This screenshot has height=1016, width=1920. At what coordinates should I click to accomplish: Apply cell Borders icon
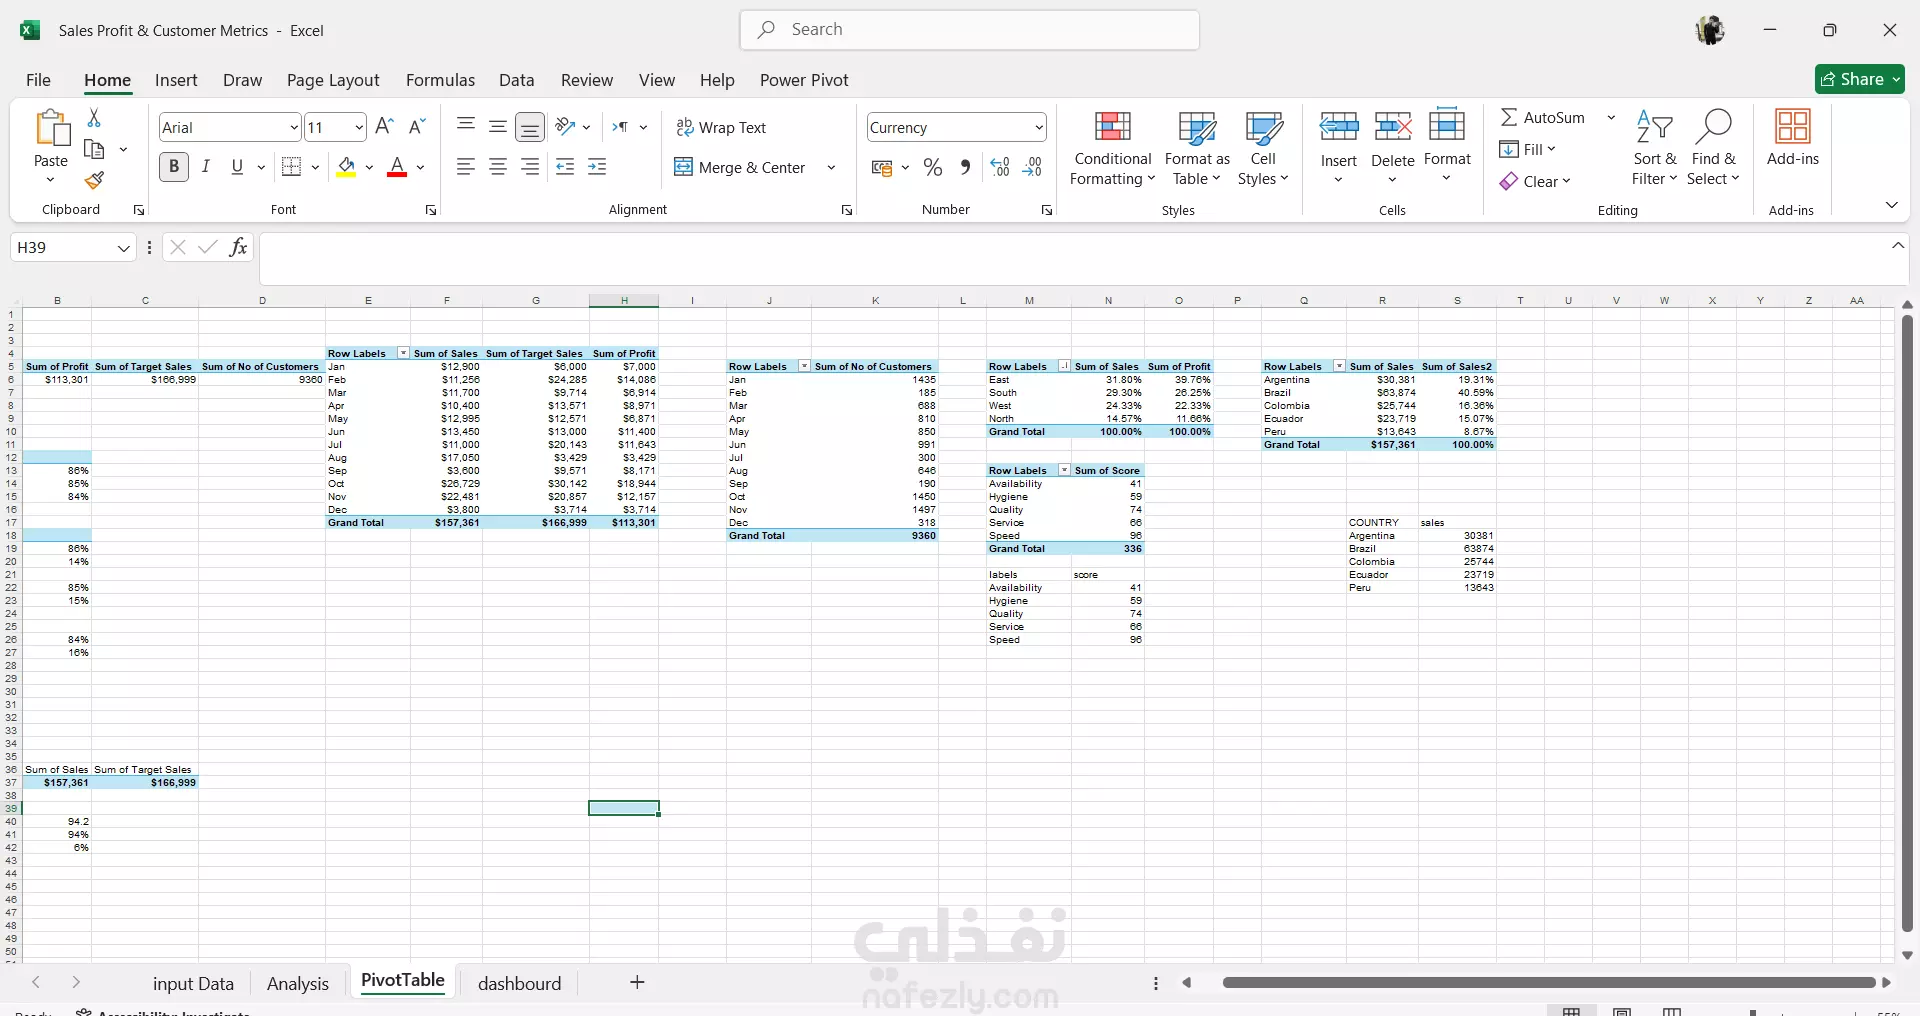292,167
